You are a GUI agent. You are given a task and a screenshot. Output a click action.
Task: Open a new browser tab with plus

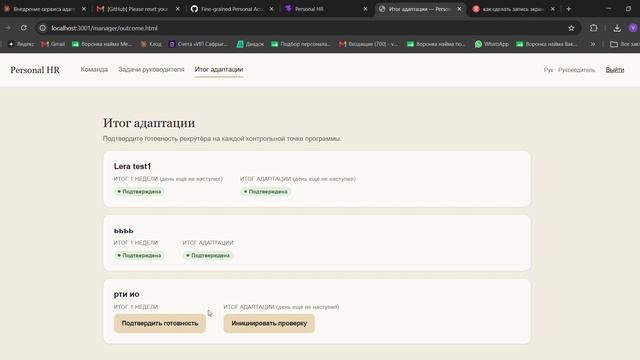568,9
